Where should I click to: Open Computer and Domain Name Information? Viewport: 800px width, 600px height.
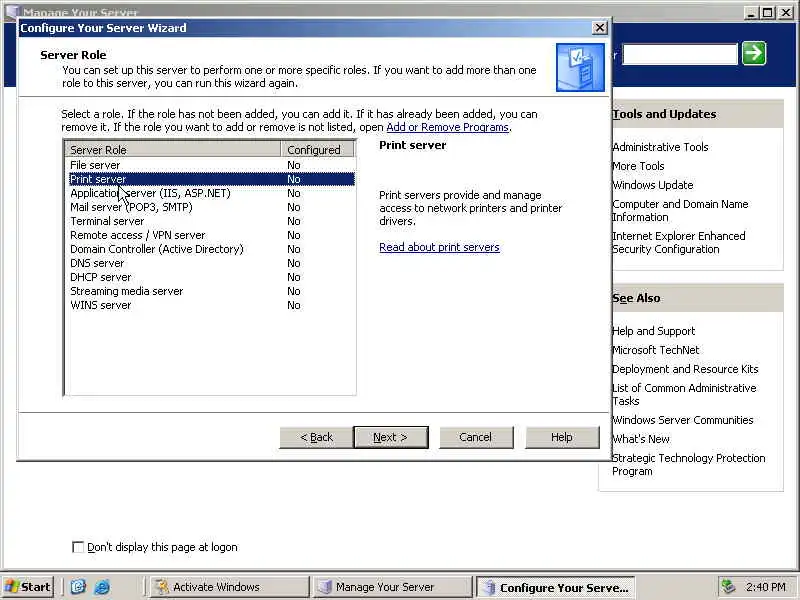click(x=680, y=210)
